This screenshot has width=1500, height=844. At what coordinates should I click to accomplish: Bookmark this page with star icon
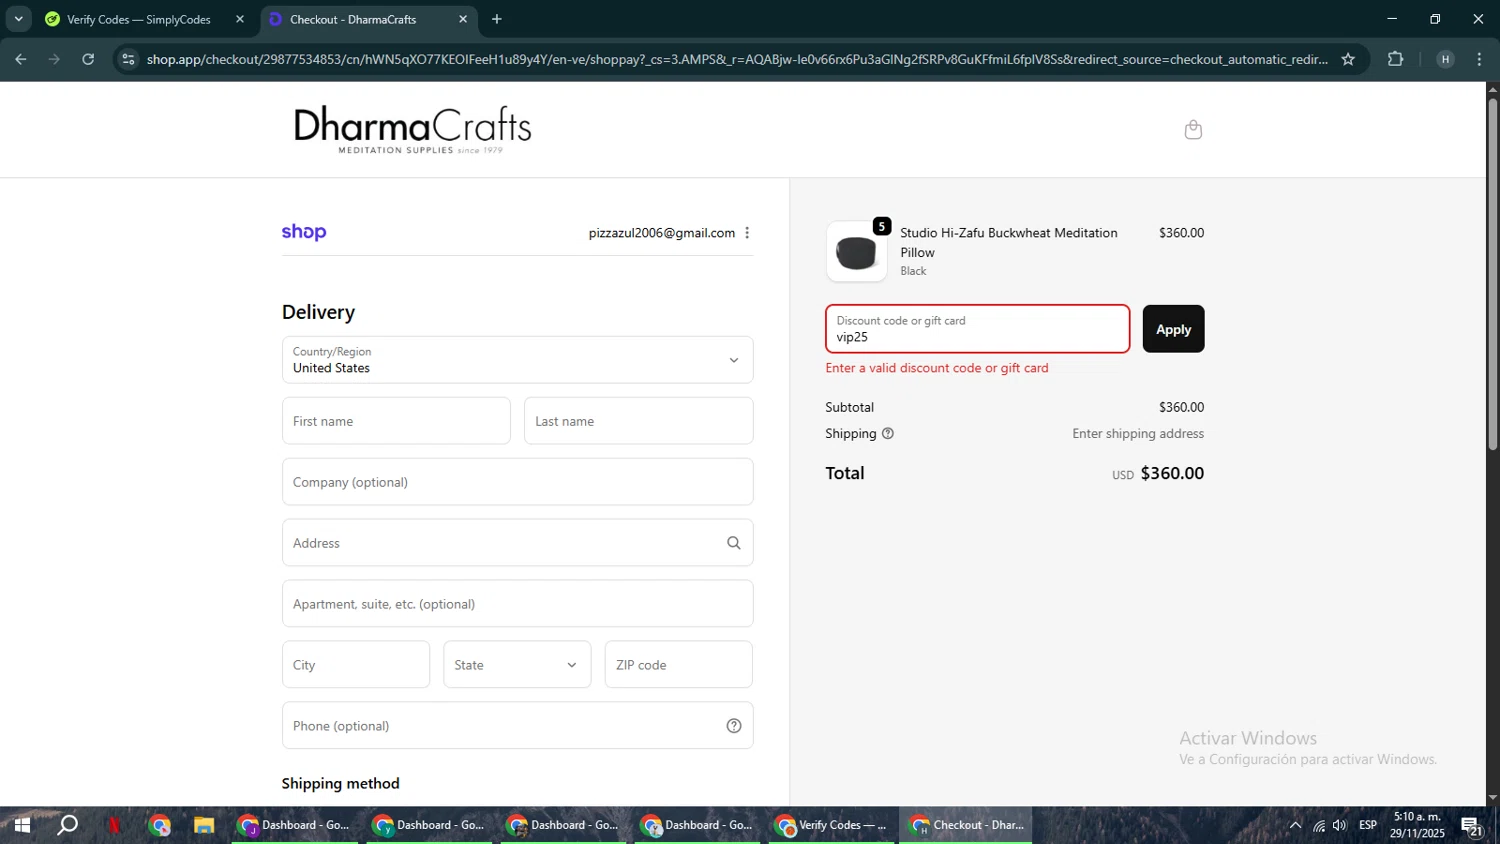pyautogui.click(x=1348, y=59)
